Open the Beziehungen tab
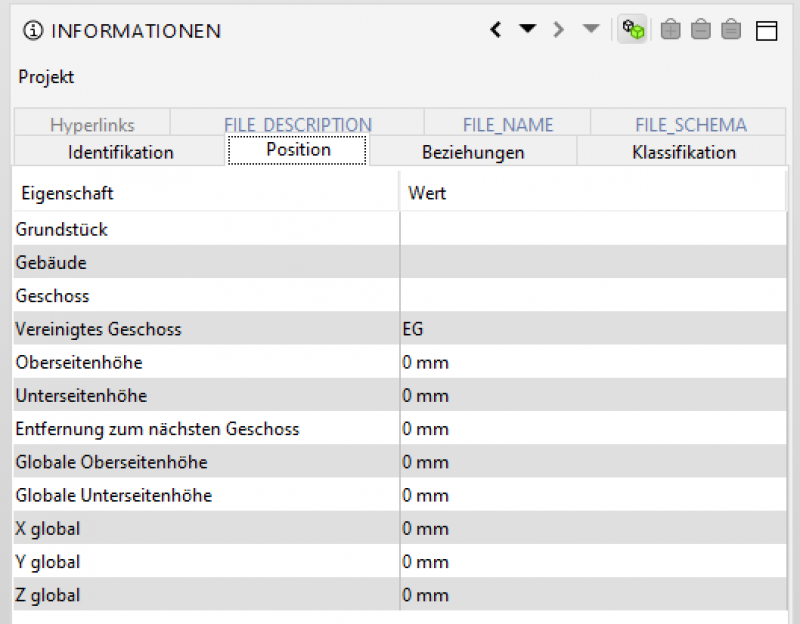 click(473, 152)
